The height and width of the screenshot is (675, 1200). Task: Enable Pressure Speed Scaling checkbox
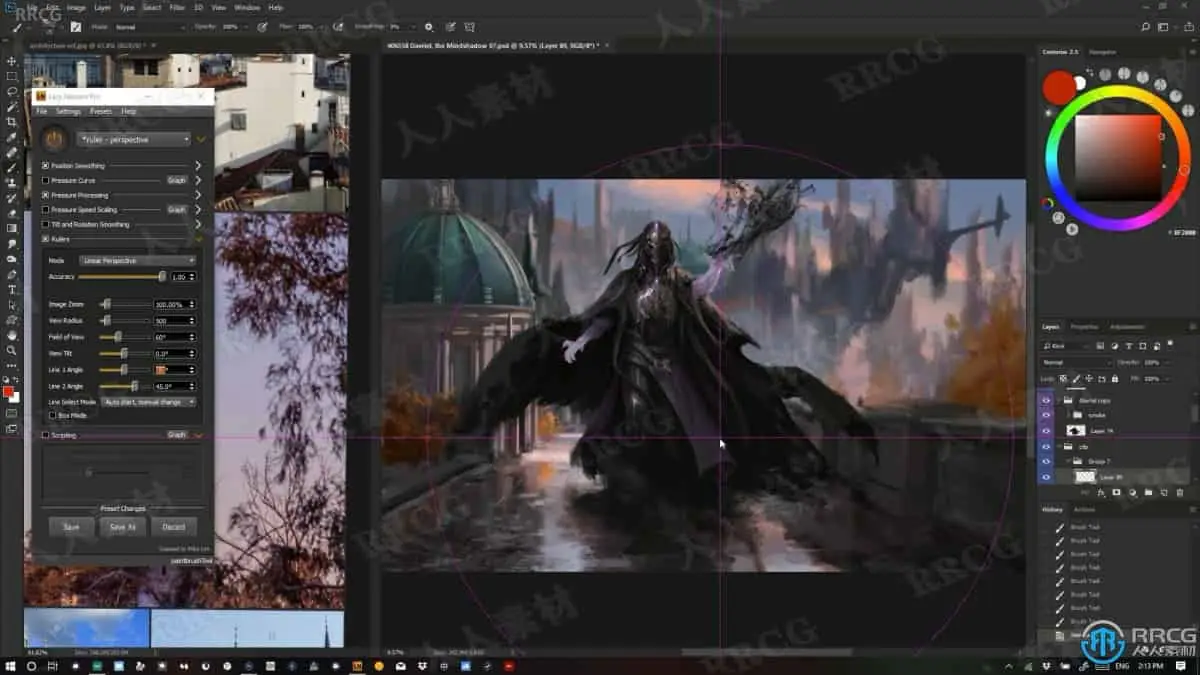pos(45,210)
